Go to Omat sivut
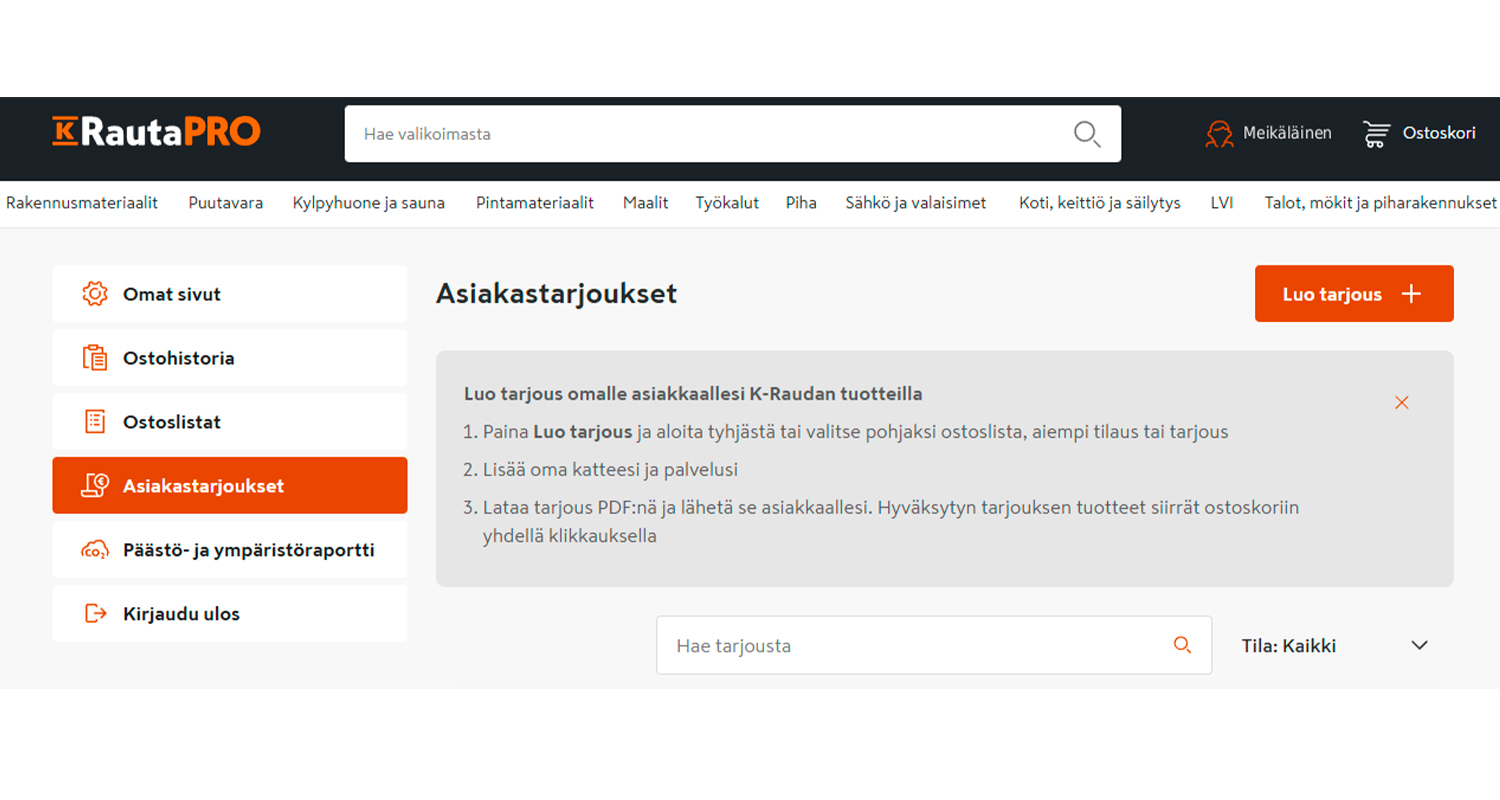The image size is (1500, 800). pos(230,294)
